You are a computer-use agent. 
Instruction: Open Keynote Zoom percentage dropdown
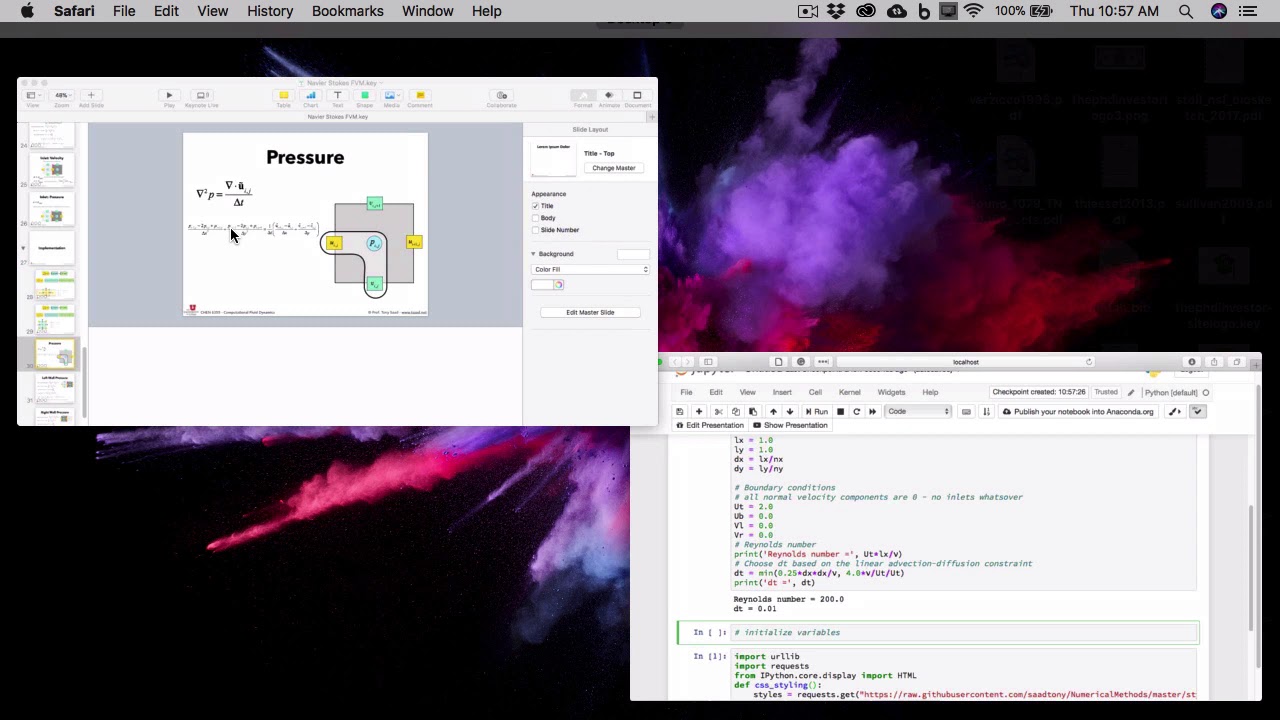tap(62, 96)
